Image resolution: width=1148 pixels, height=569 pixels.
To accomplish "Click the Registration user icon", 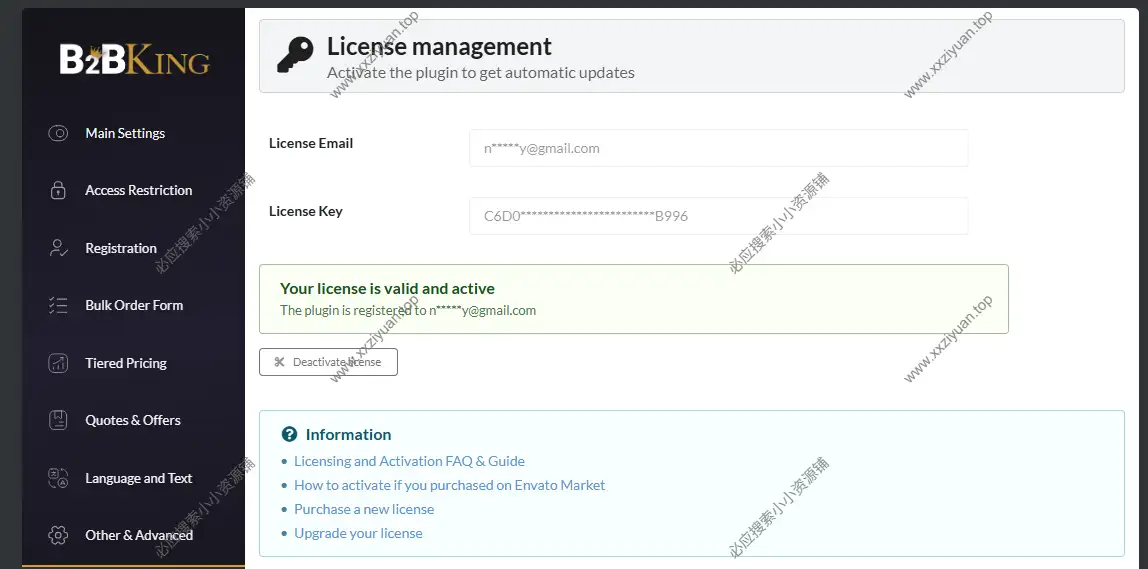I will 58,248.
